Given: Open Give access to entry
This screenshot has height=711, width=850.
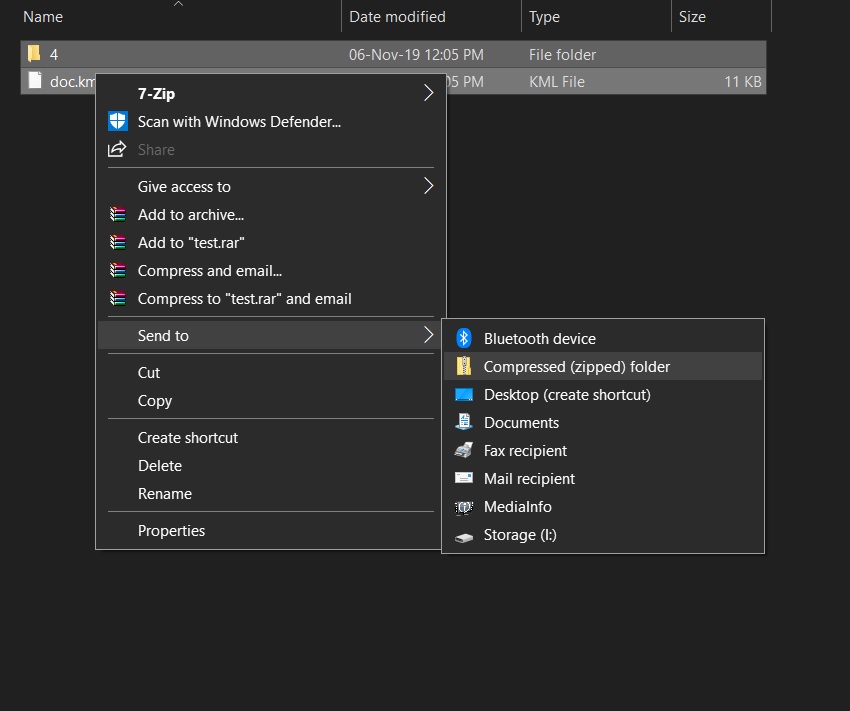Looking at the screenshot, I should [x=271, y=186].
